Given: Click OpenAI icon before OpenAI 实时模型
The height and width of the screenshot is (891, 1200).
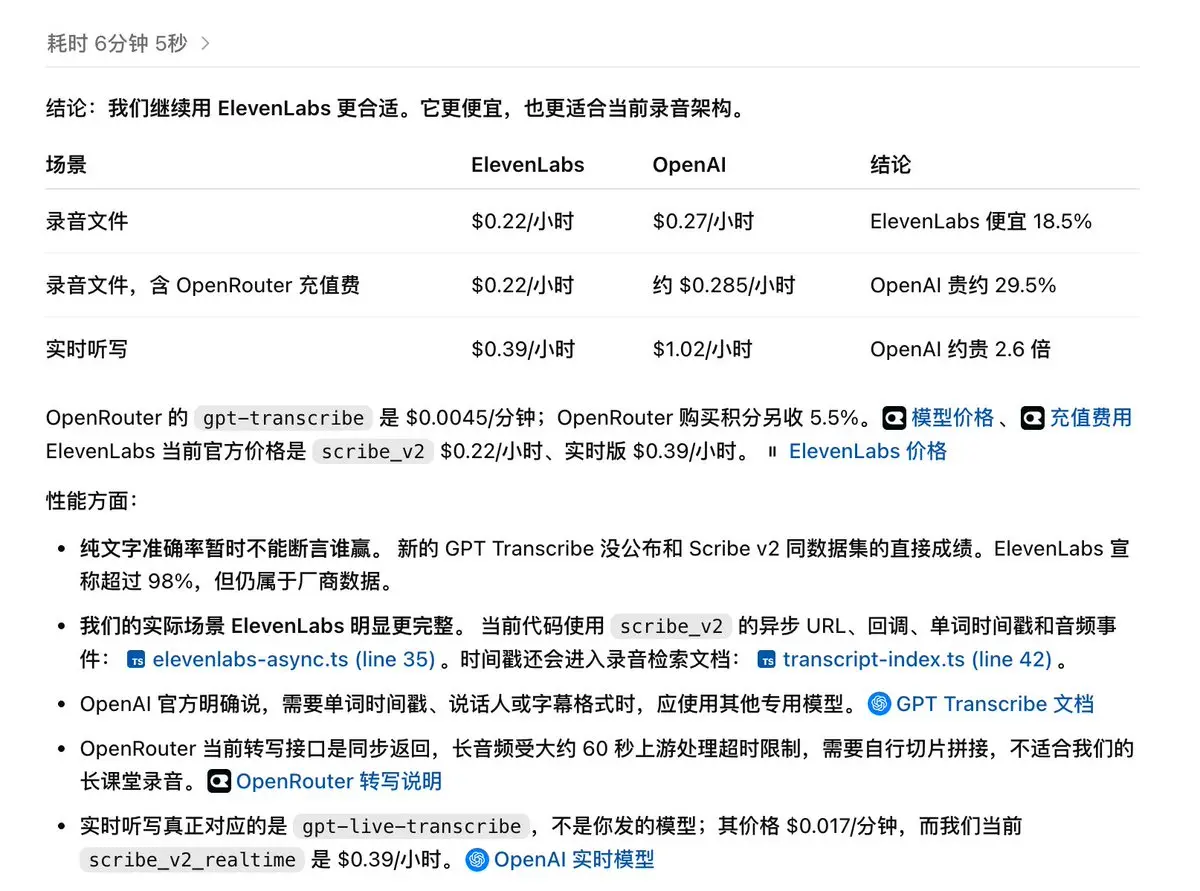Looking at the screenshot, I should [477, 859].
